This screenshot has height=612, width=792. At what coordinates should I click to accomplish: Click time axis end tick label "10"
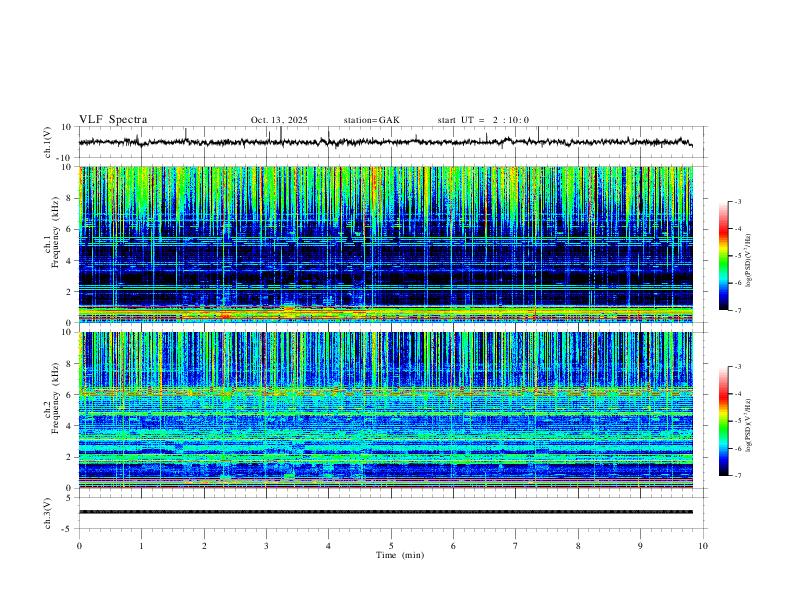coord(703,546)
